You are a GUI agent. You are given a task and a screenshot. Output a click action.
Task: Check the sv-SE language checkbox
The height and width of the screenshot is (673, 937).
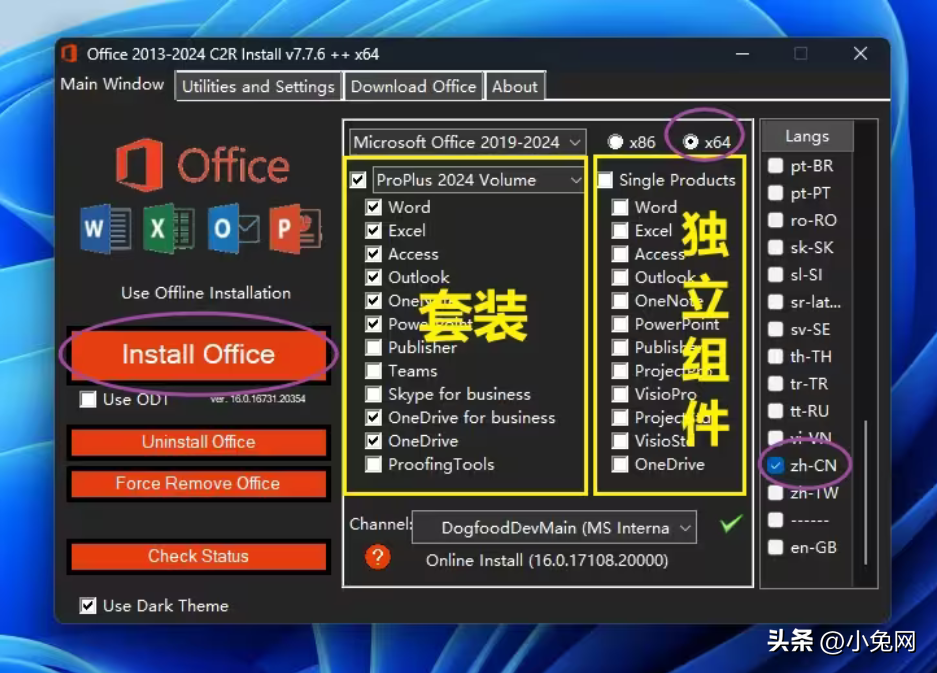click(776, 329)
